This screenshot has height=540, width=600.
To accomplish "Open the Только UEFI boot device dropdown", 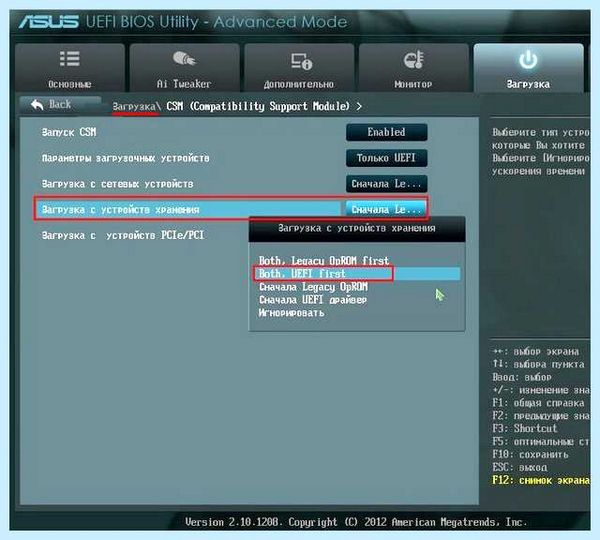I will pyautogui.click(x=386, y=158).
